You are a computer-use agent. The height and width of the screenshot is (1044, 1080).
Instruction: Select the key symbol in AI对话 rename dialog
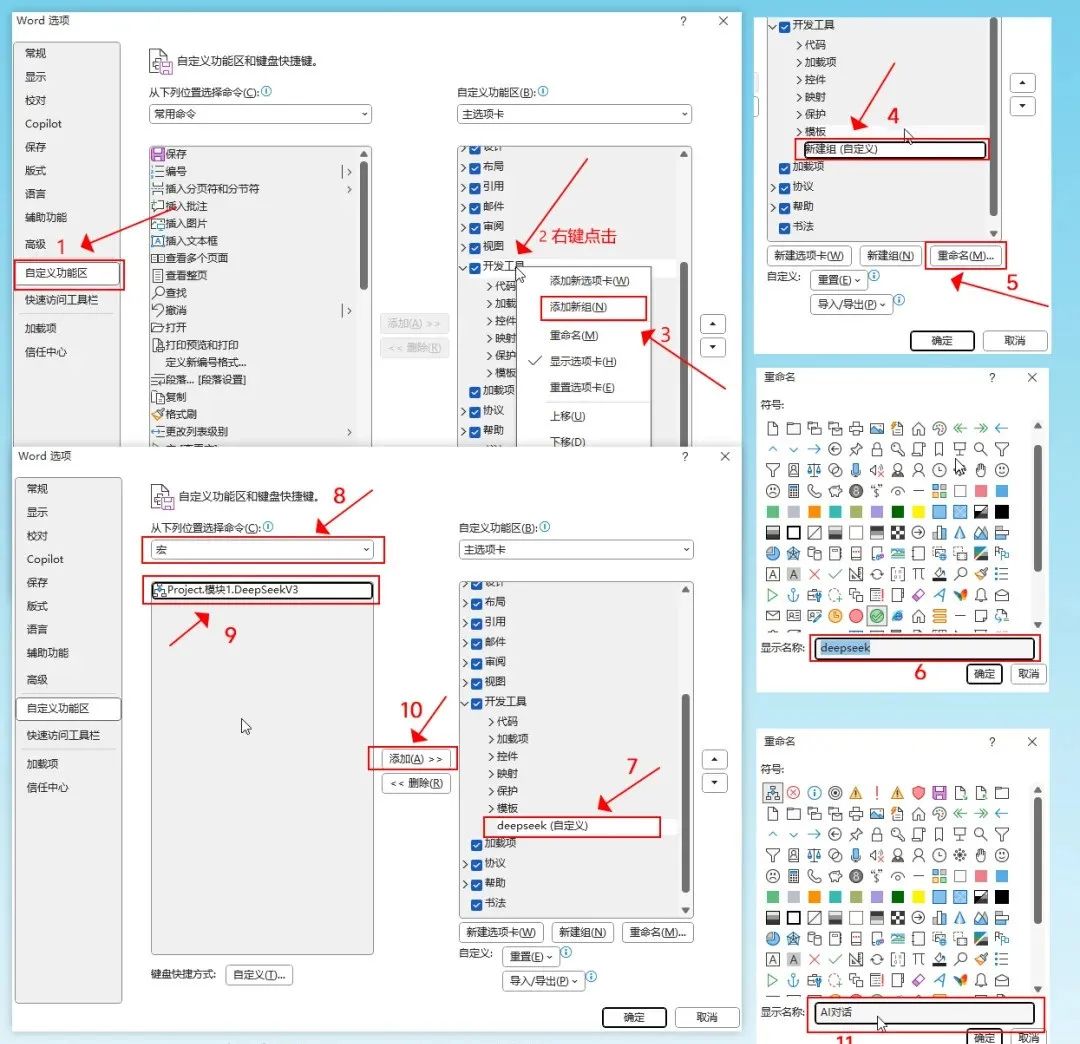coord(897,834)
